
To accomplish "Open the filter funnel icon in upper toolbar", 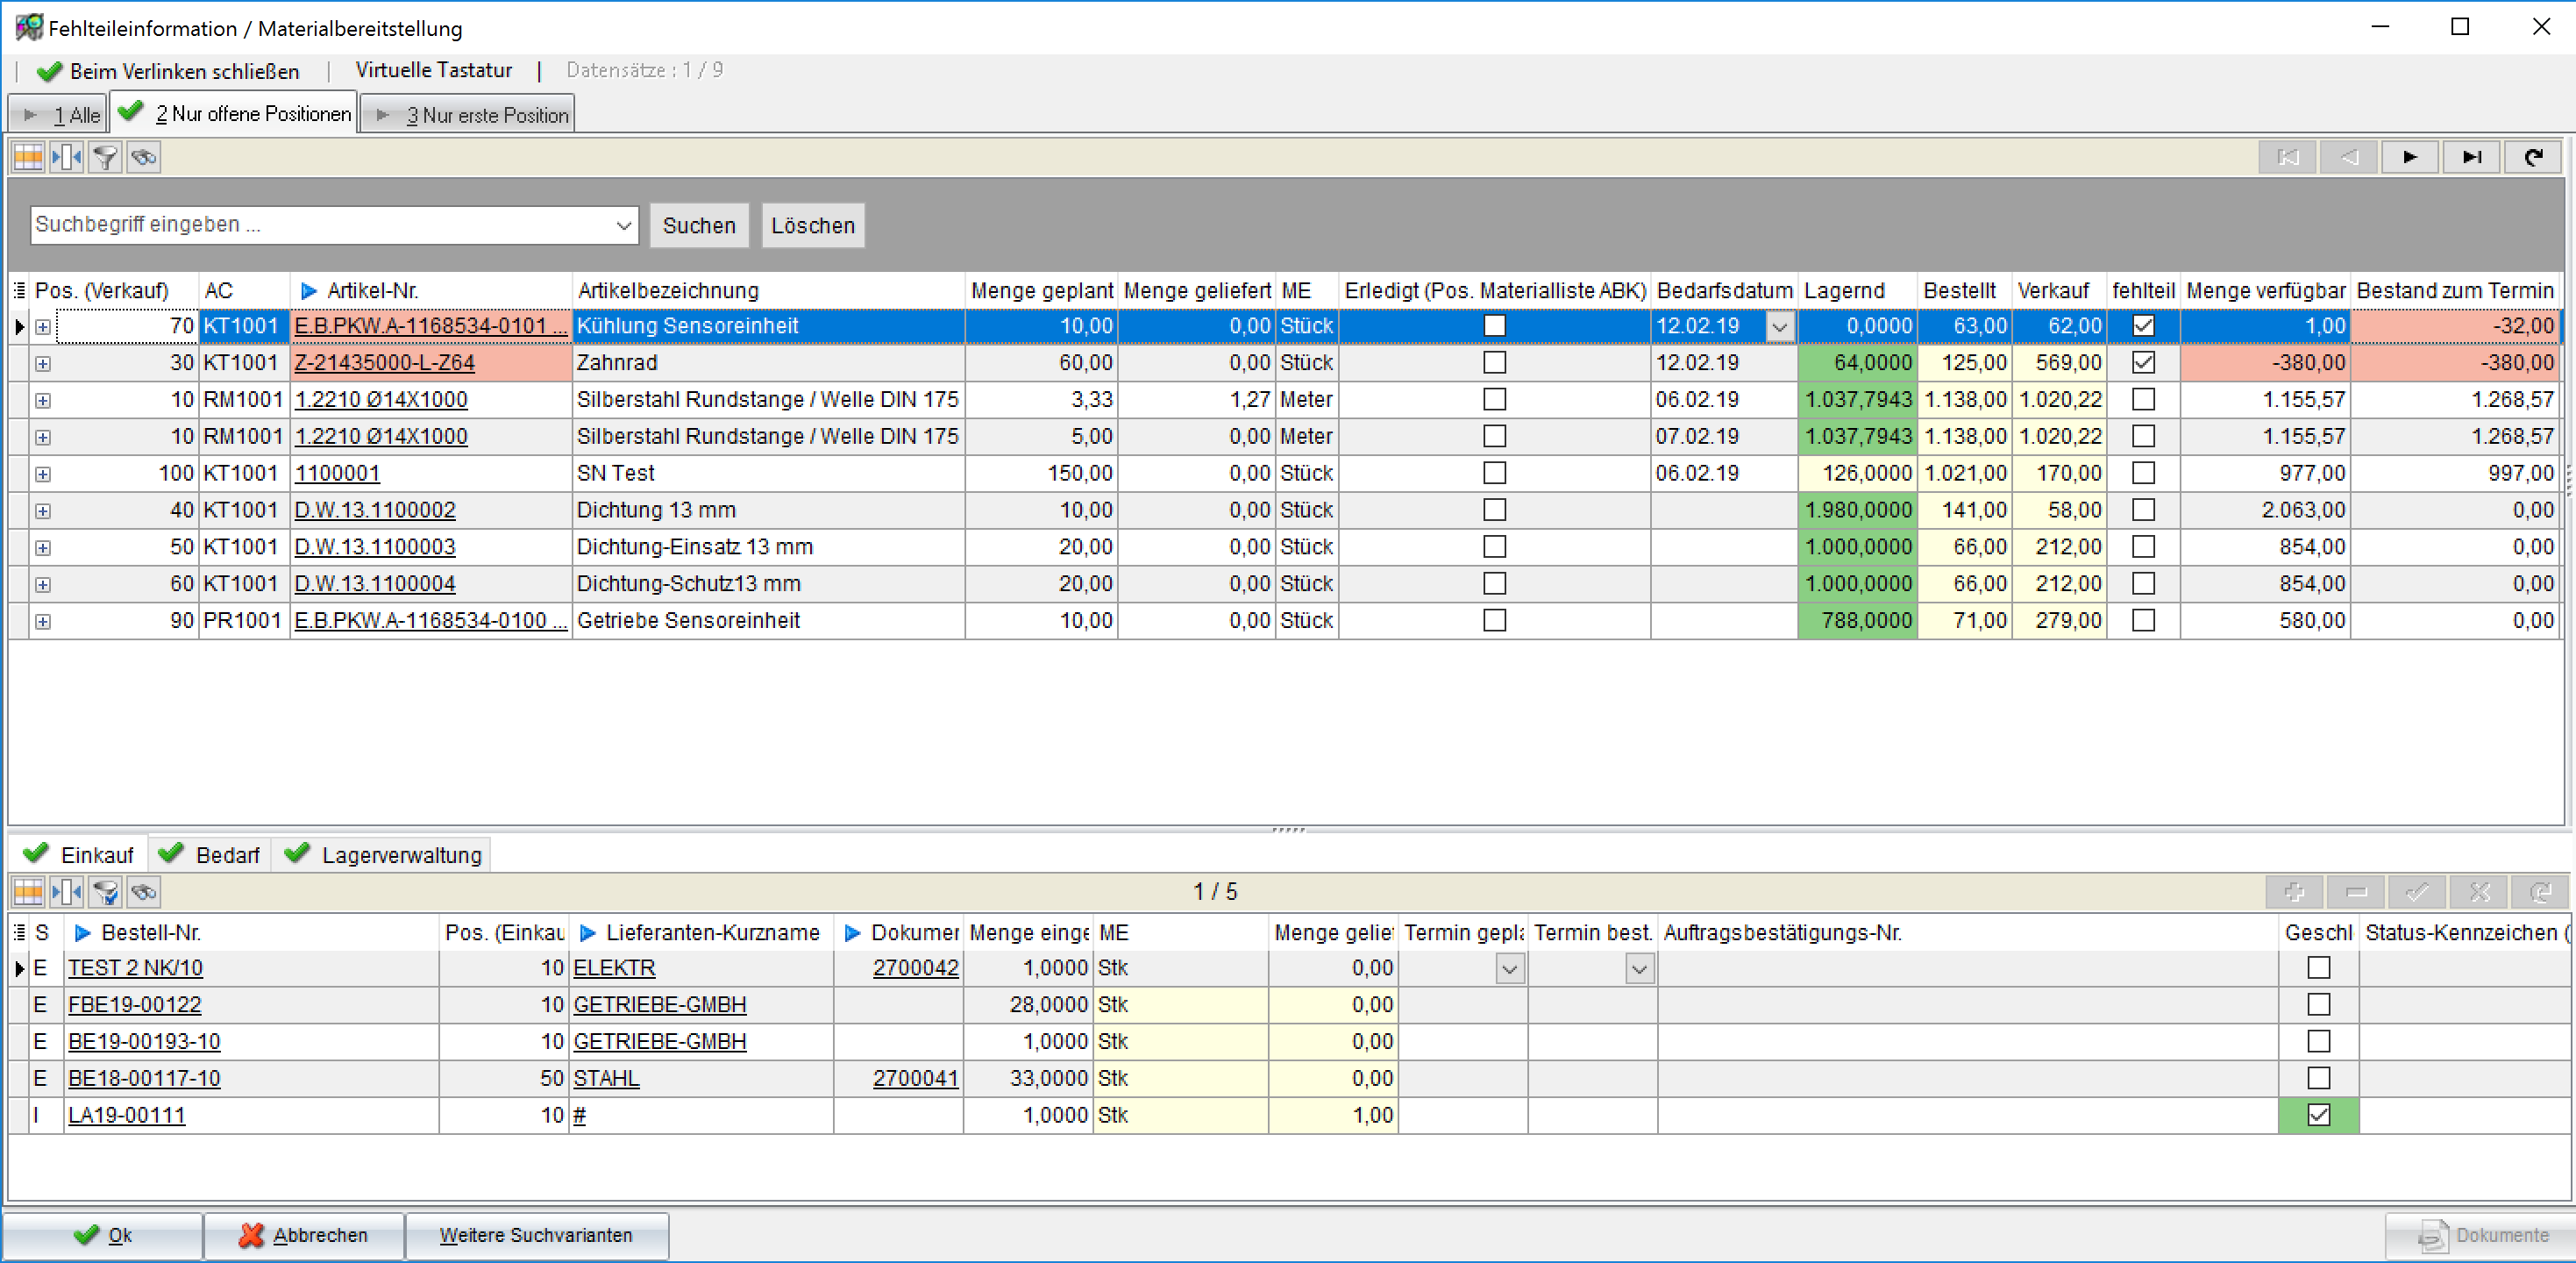I will (105, 157).
